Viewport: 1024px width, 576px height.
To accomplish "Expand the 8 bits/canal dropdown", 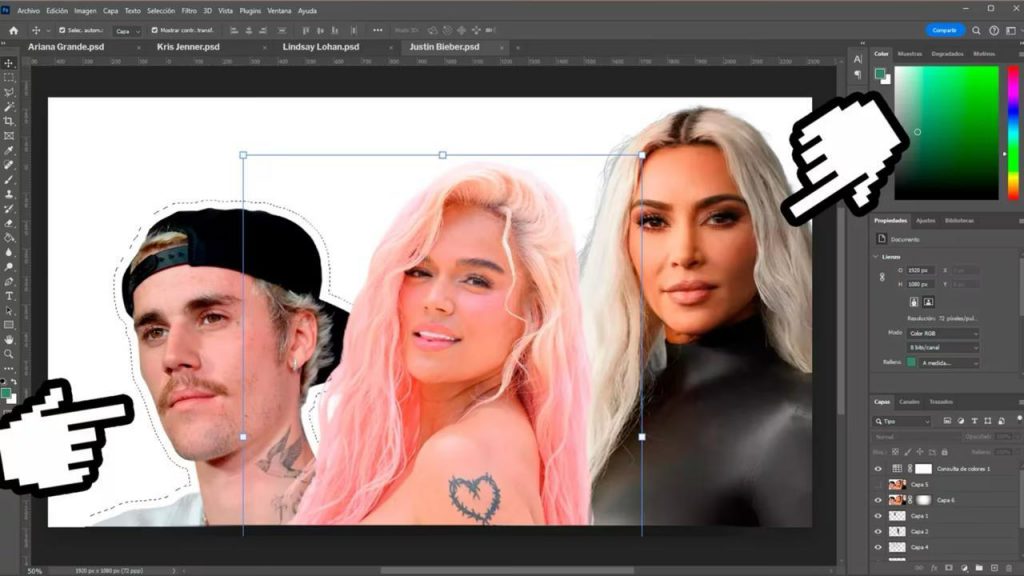I will click(x=943, y=347).
